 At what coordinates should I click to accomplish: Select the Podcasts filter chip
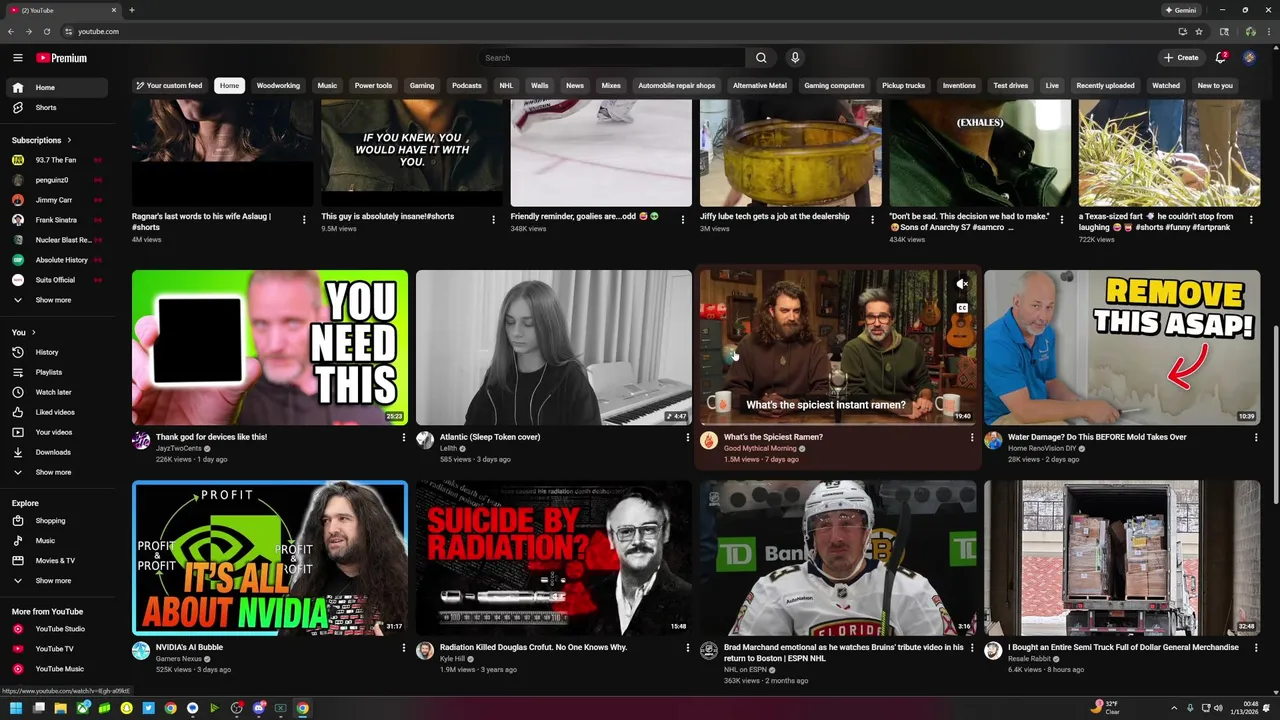coord(467,86)
